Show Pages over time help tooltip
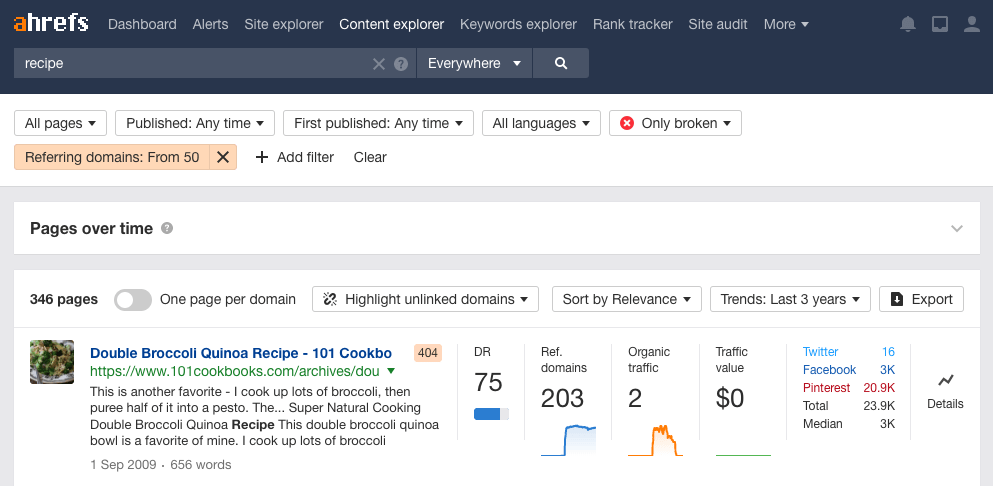 coord(167,228)
